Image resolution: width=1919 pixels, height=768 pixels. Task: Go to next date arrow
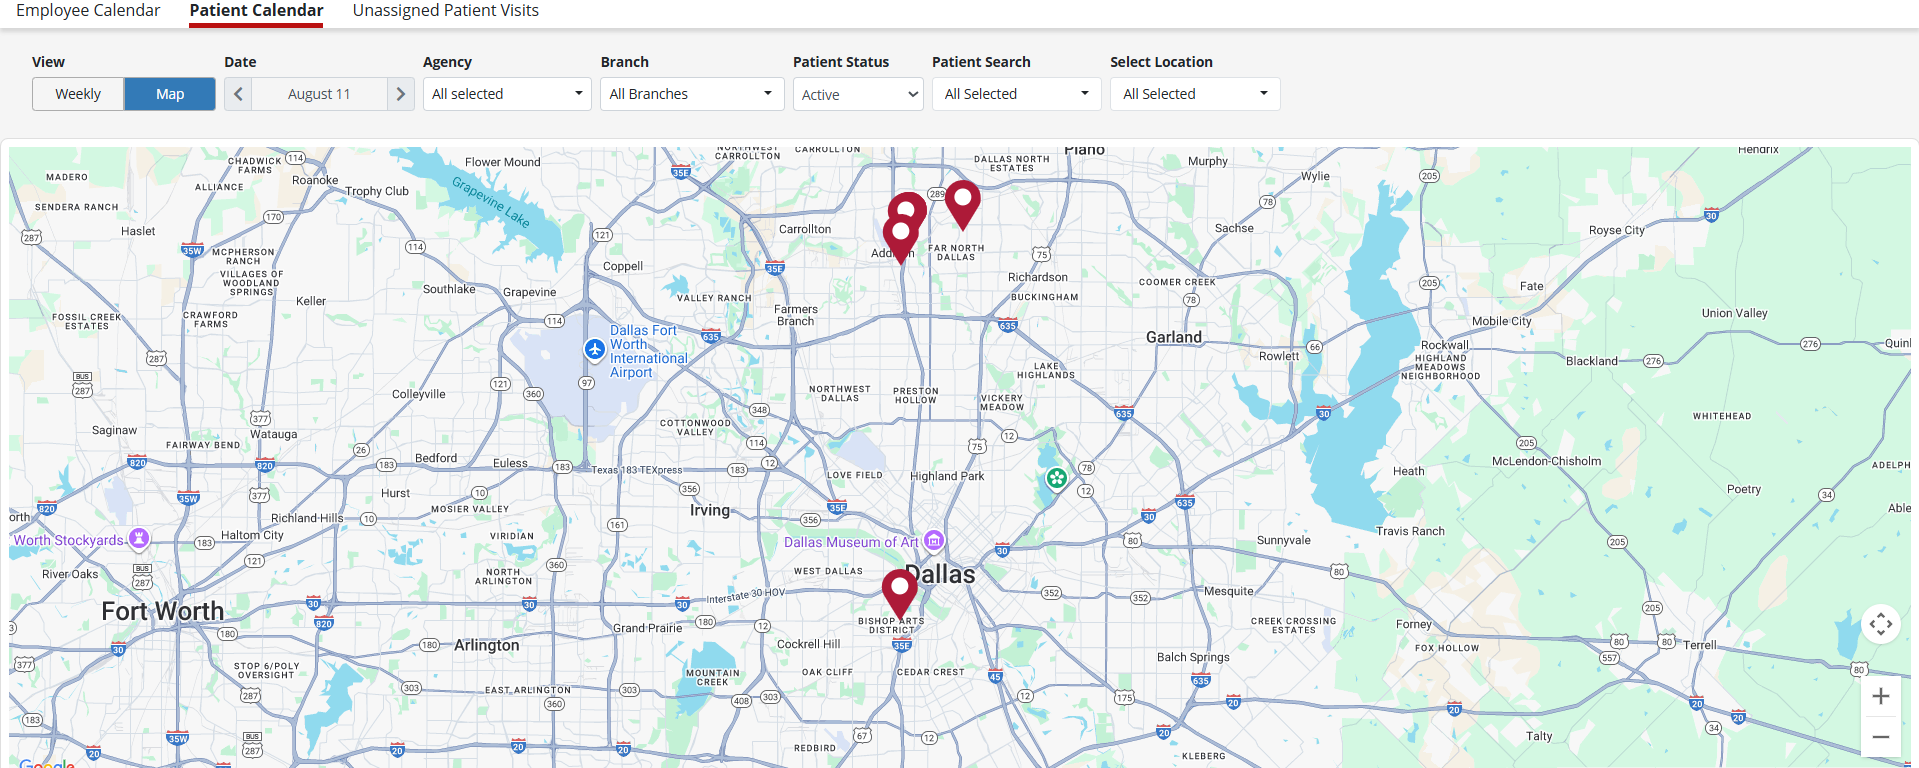(401, 94)
